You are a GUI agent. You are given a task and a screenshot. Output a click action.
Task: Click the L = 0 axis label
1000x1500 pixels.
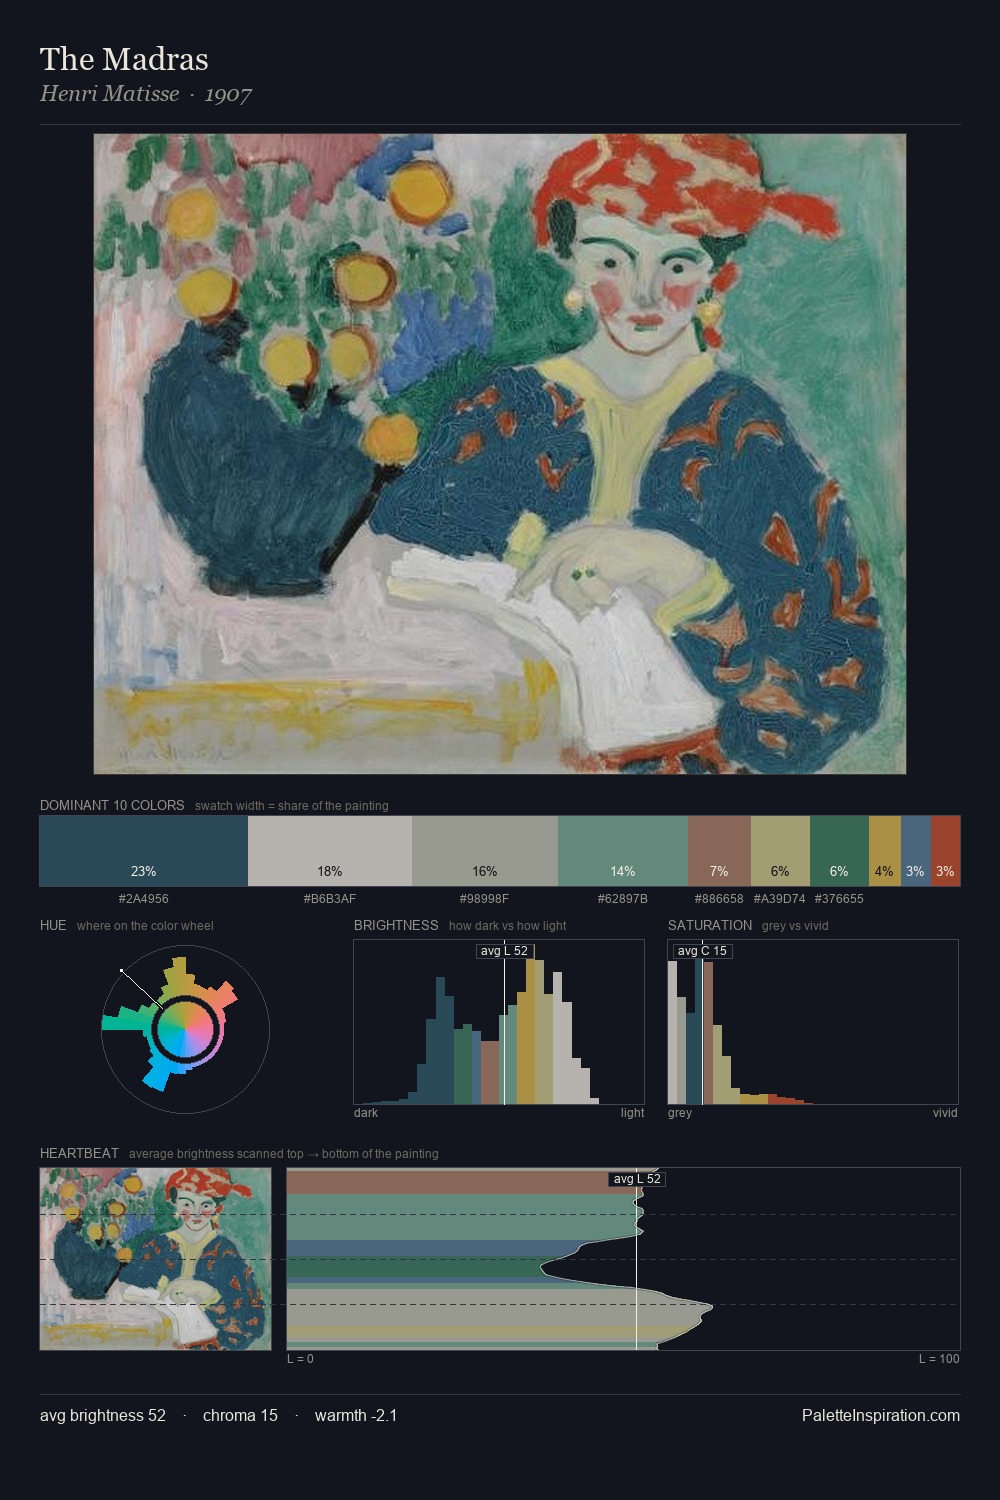pos(300,1359)
